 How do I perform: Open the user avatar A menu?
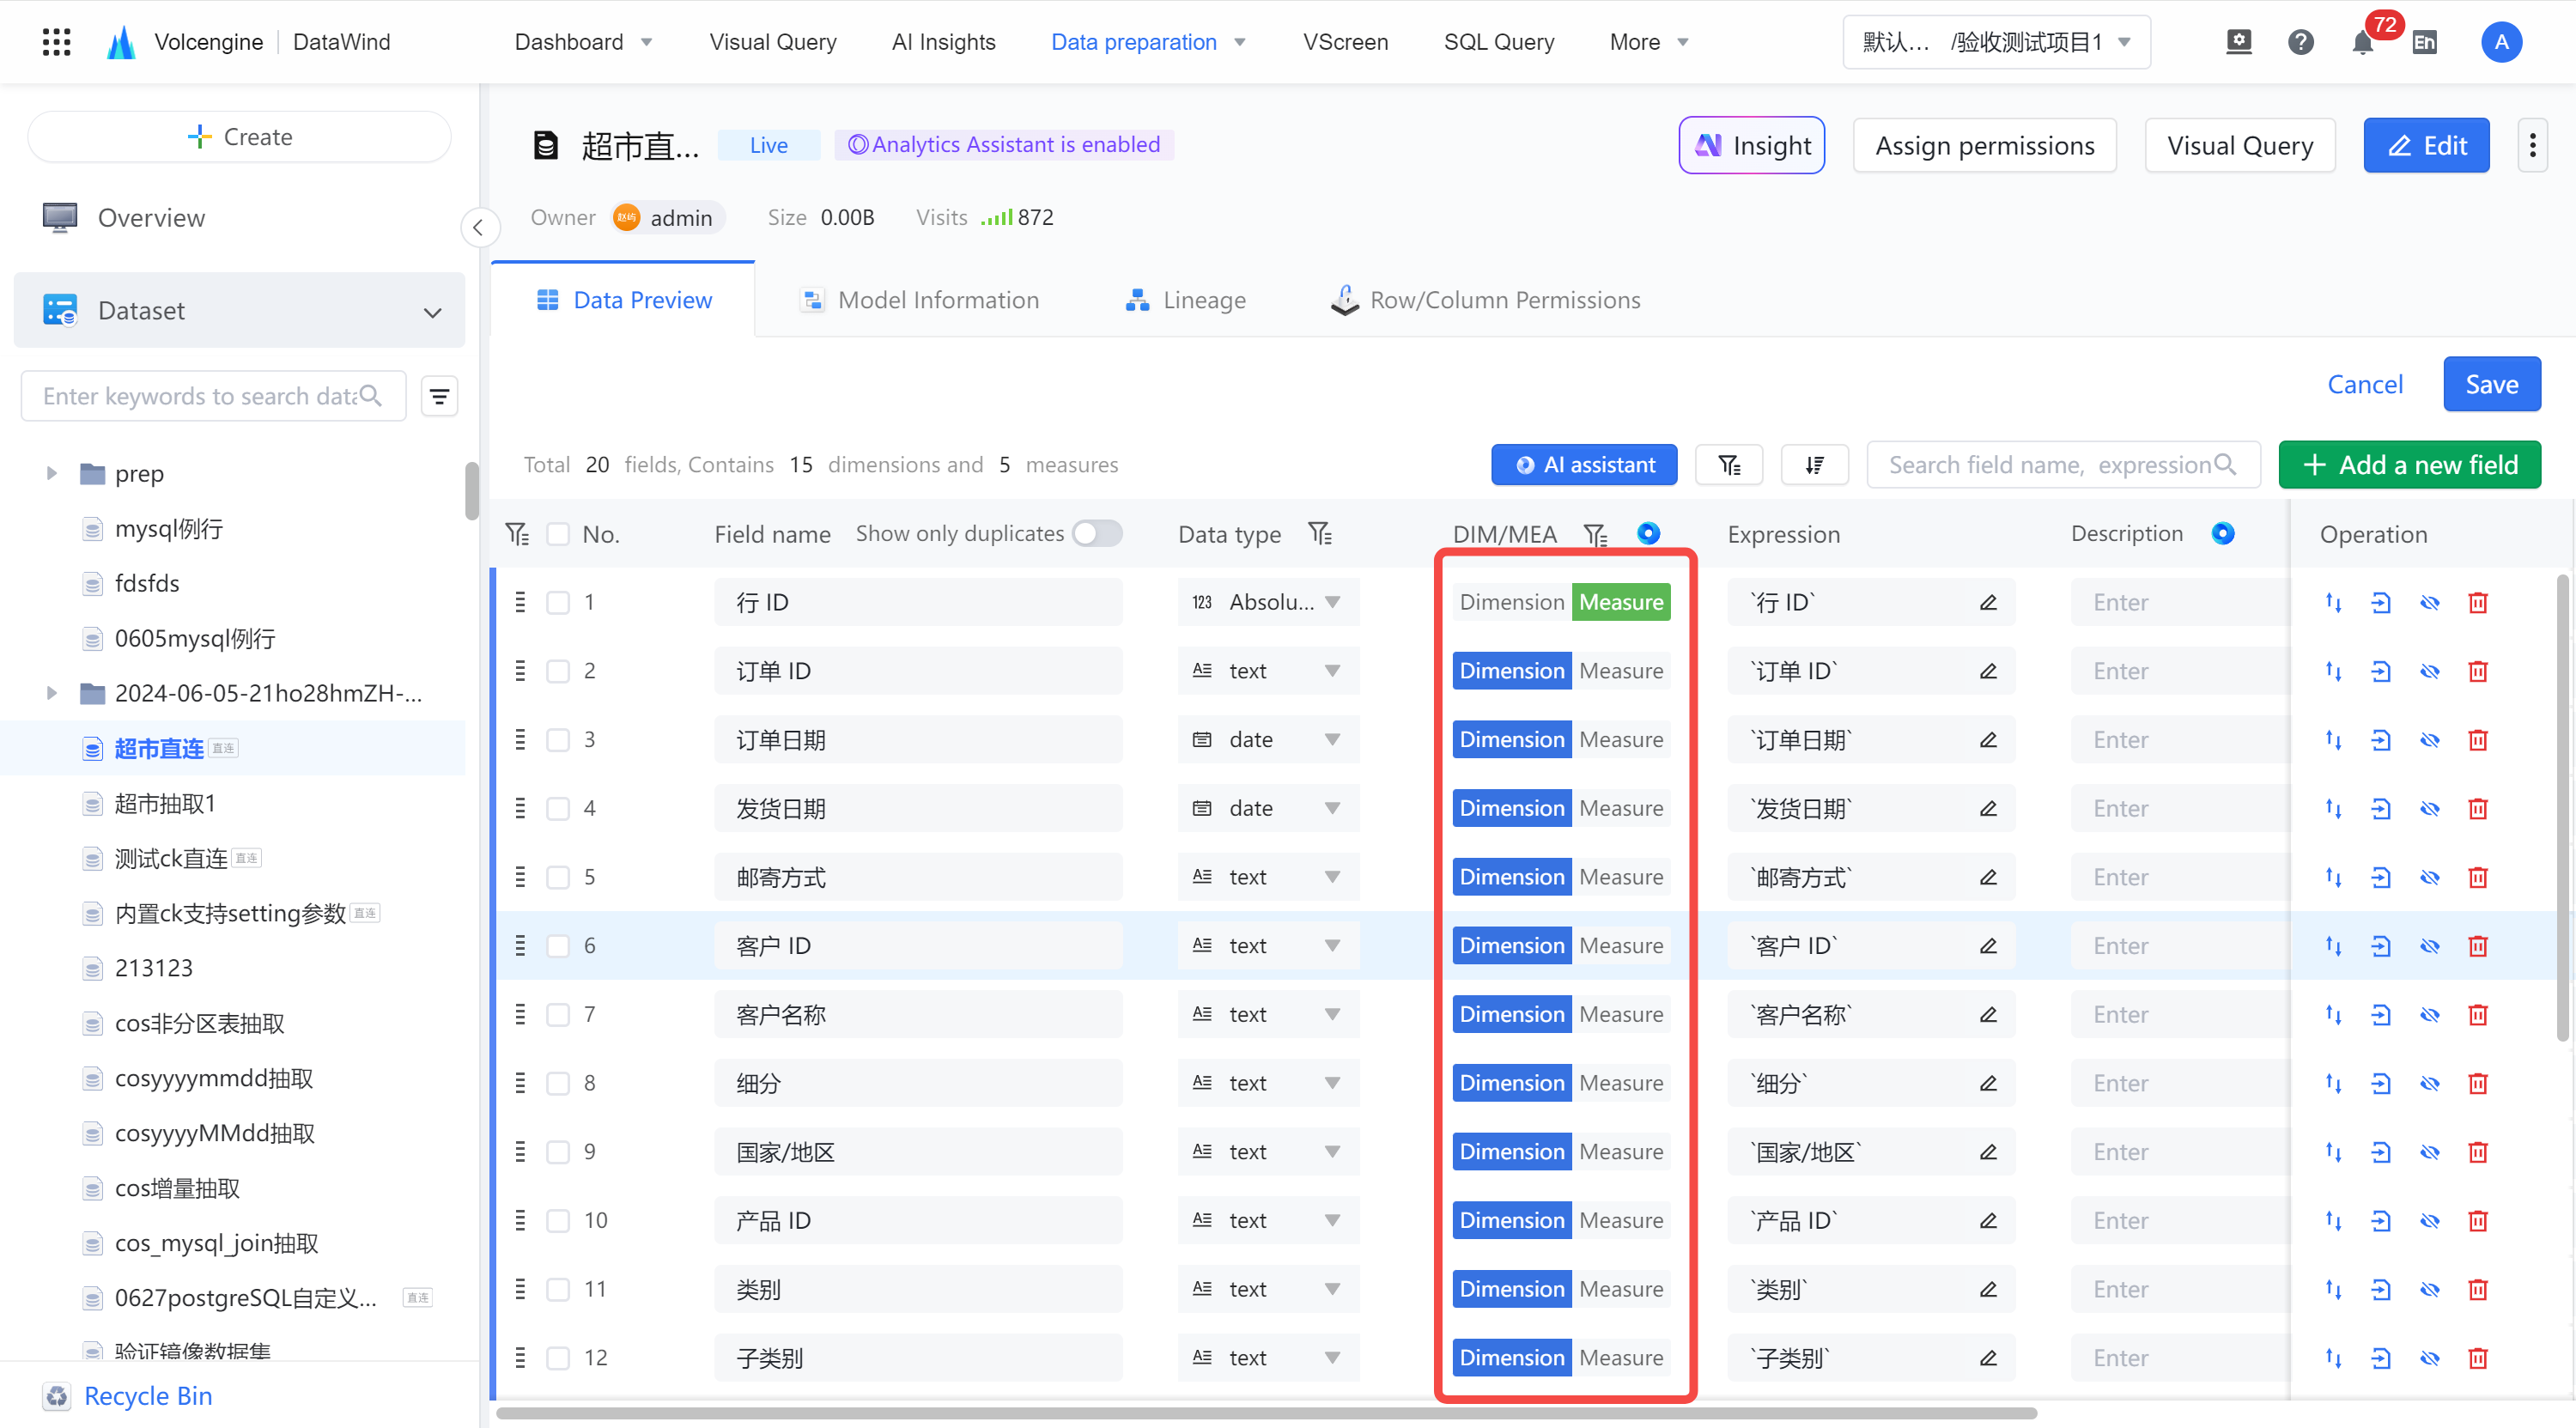[2501, 42]
